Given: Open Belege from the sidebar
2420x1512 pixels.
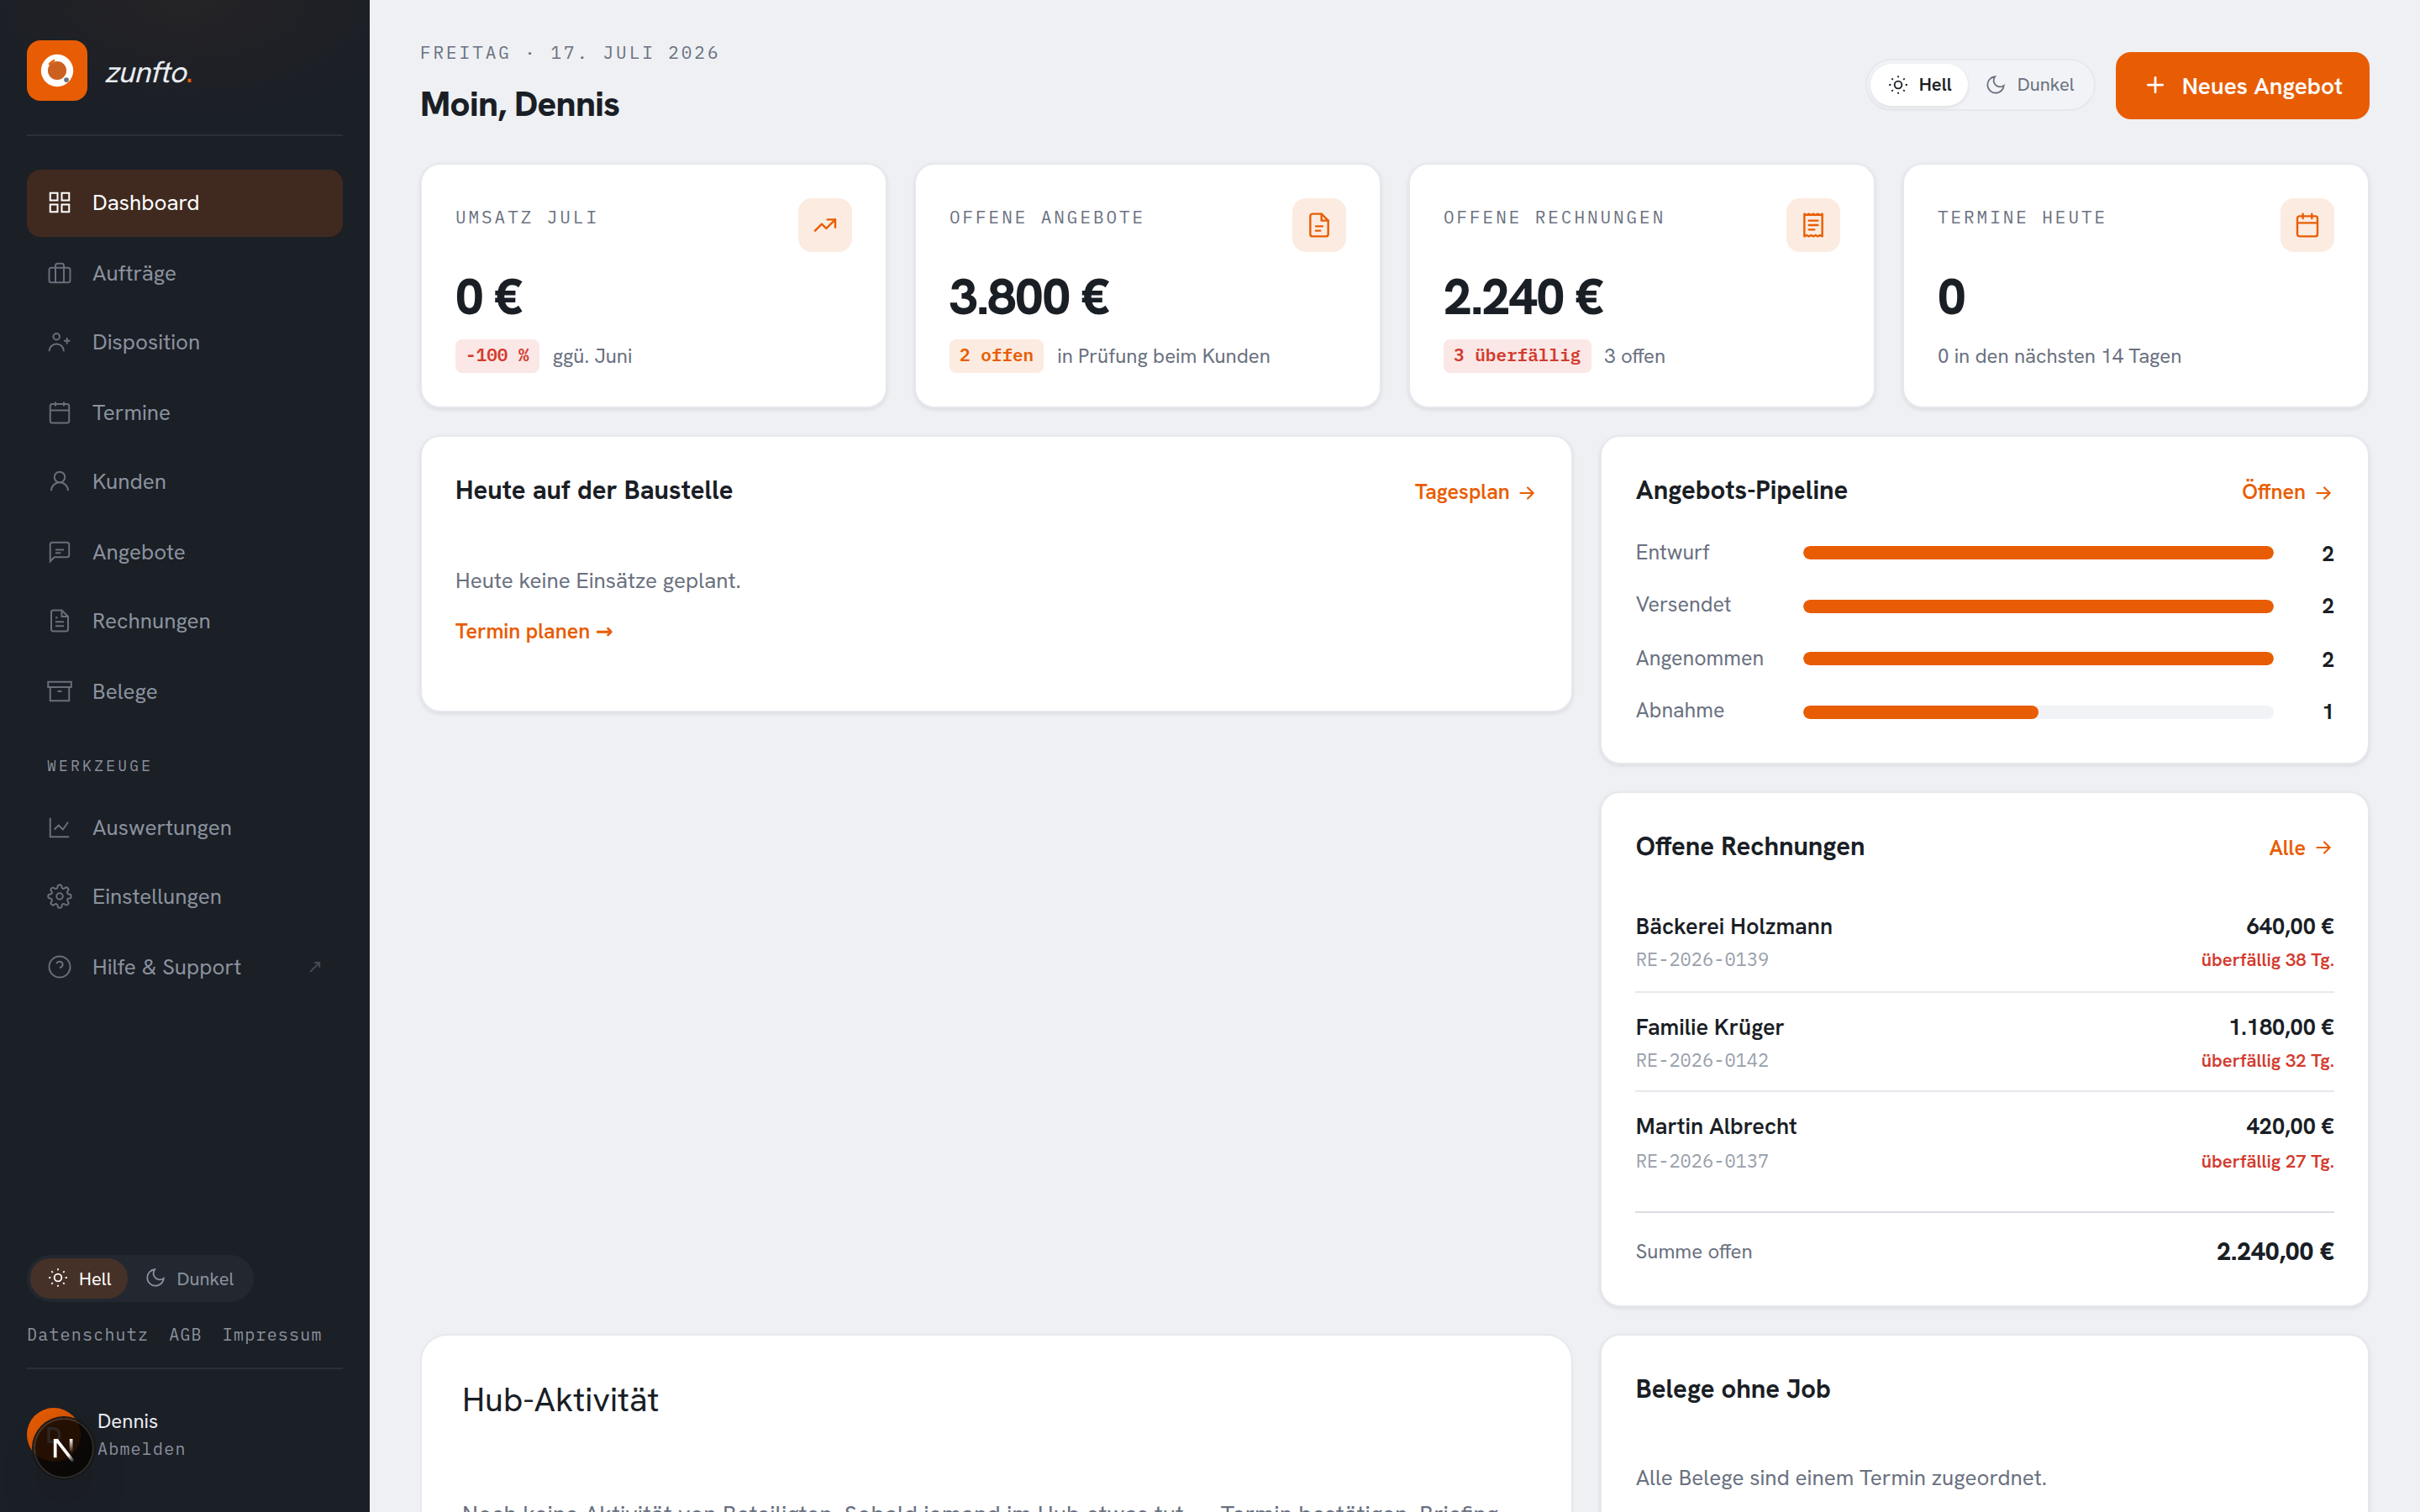Looking at the screenshot, I should 185,692.
